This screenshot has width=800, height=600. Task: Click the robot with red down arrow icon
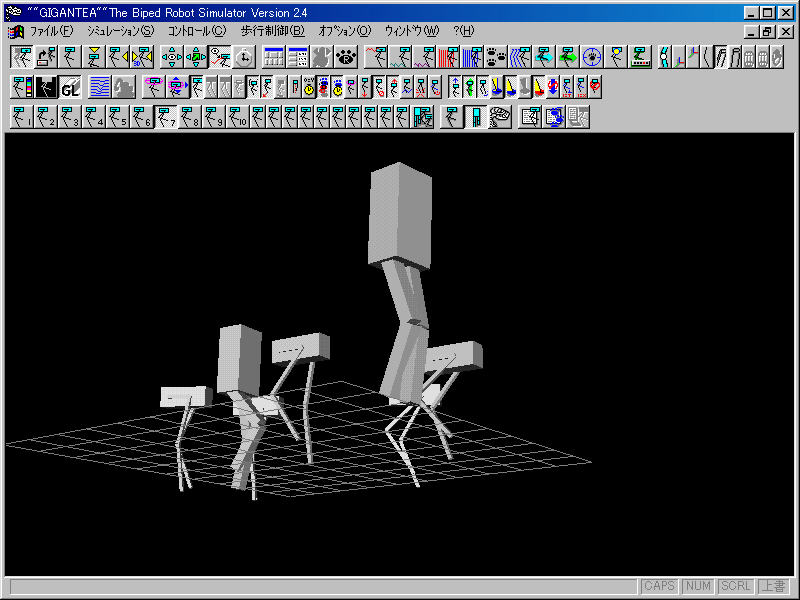coord(364,87)
